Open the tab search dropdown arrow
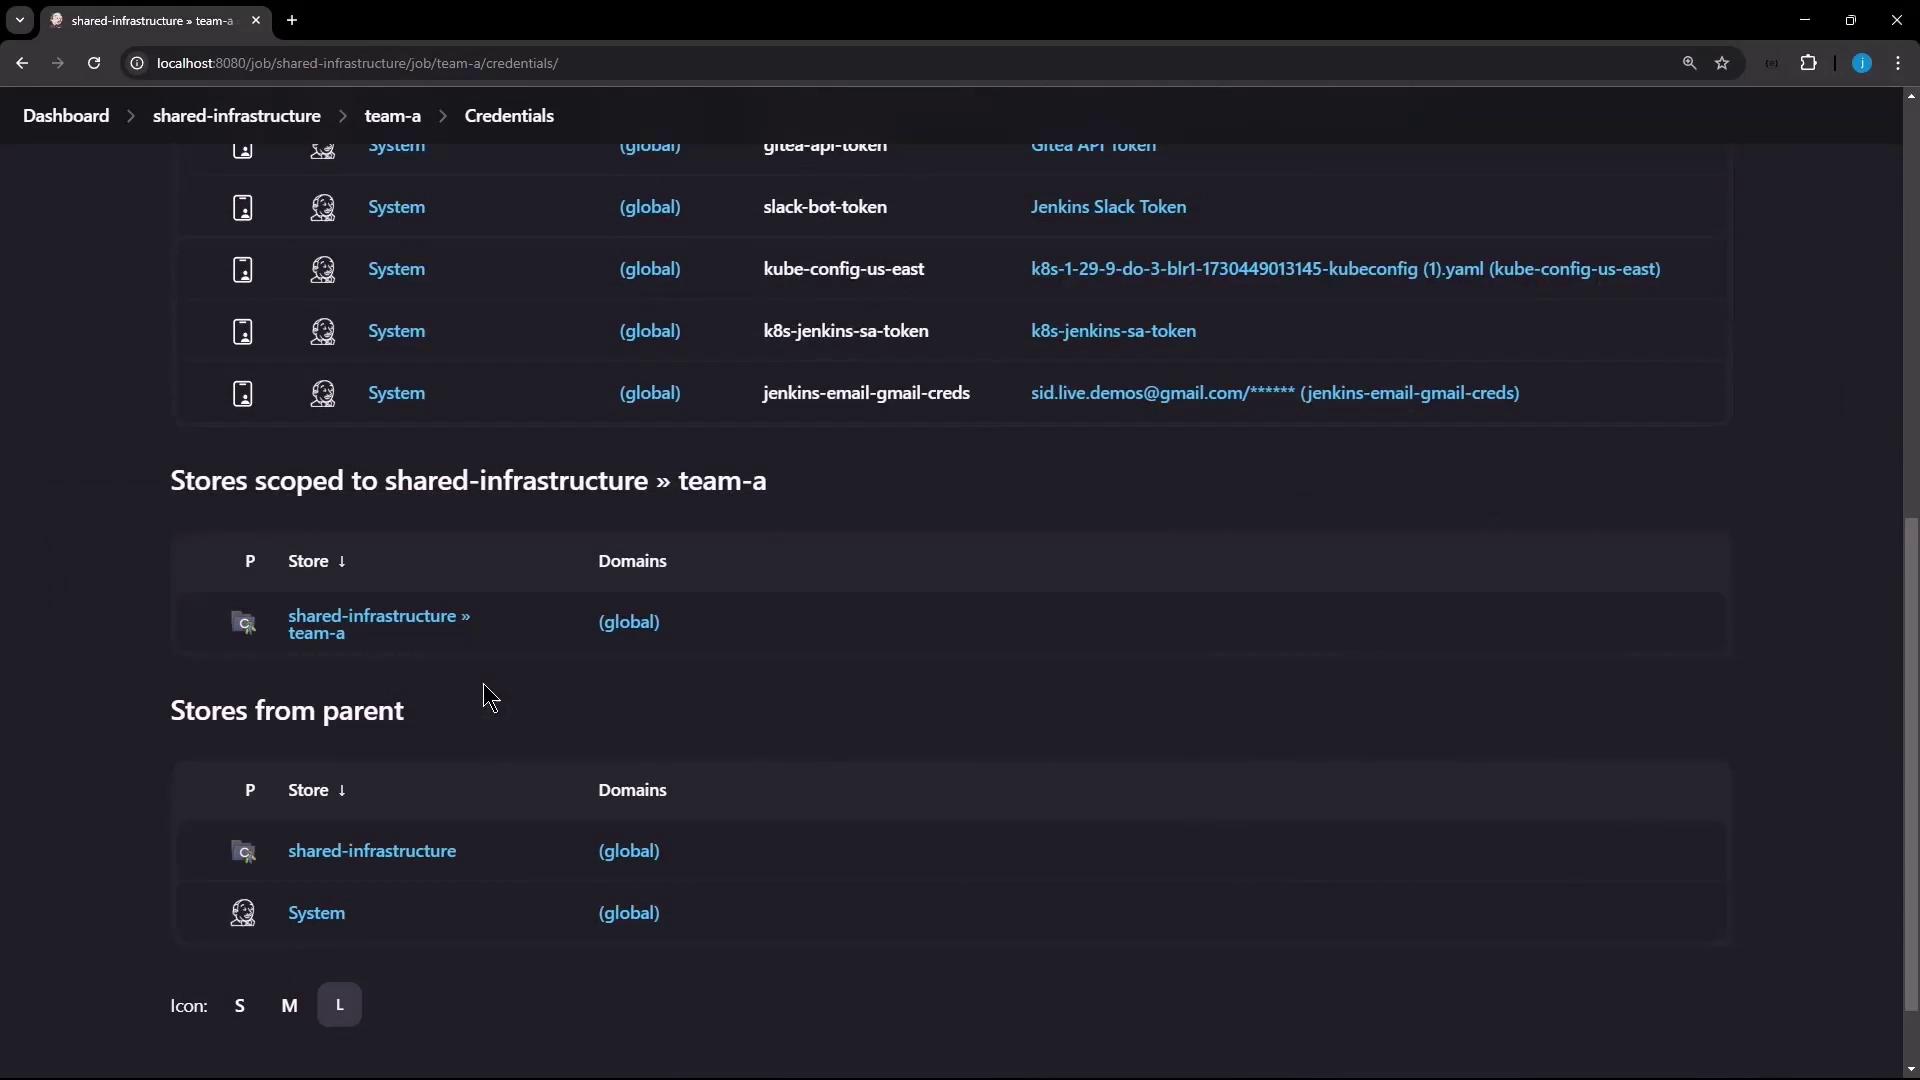The image size is (1920, 1080). [20, 20]
